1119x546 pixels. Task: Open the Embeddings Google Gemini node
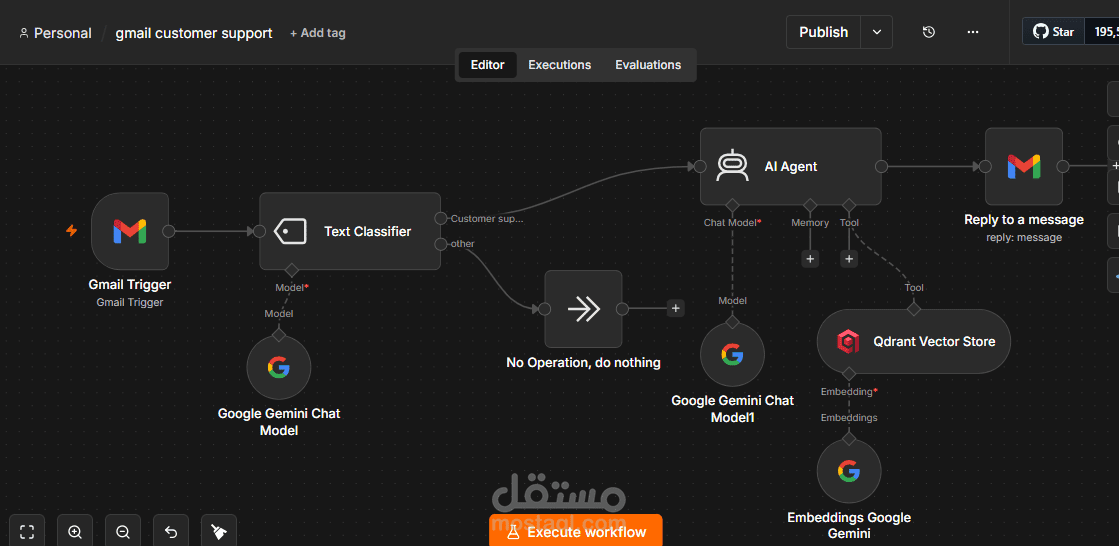849,471
